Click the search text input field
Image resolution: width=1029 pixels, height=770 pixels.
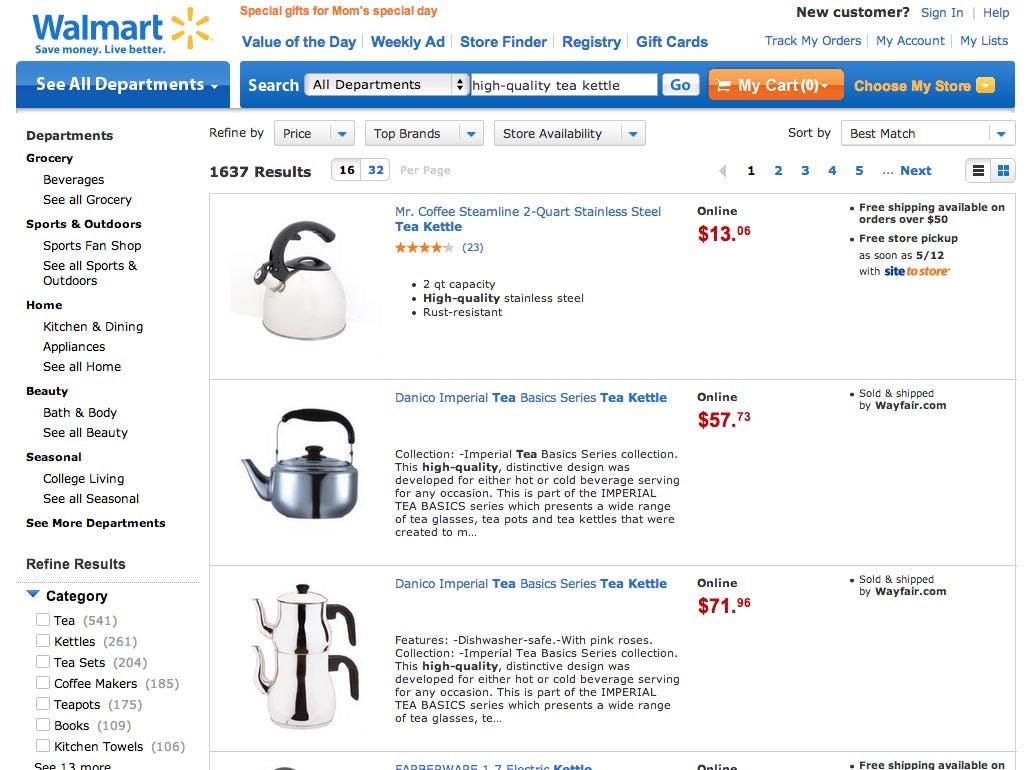564,85
